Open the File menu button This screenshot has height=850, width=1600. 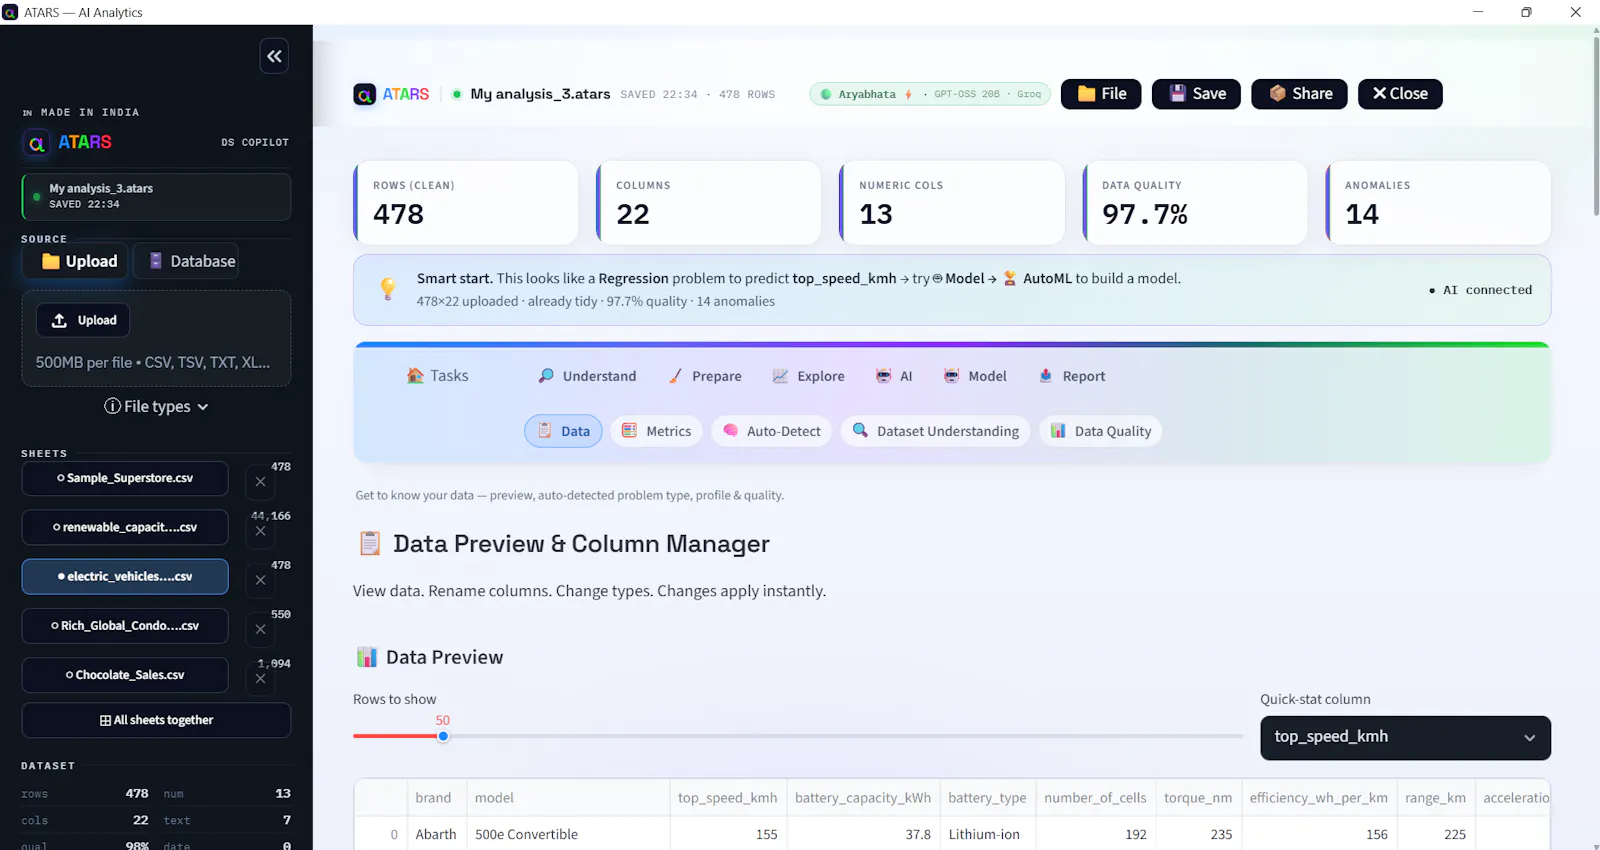pos(1101,94)
